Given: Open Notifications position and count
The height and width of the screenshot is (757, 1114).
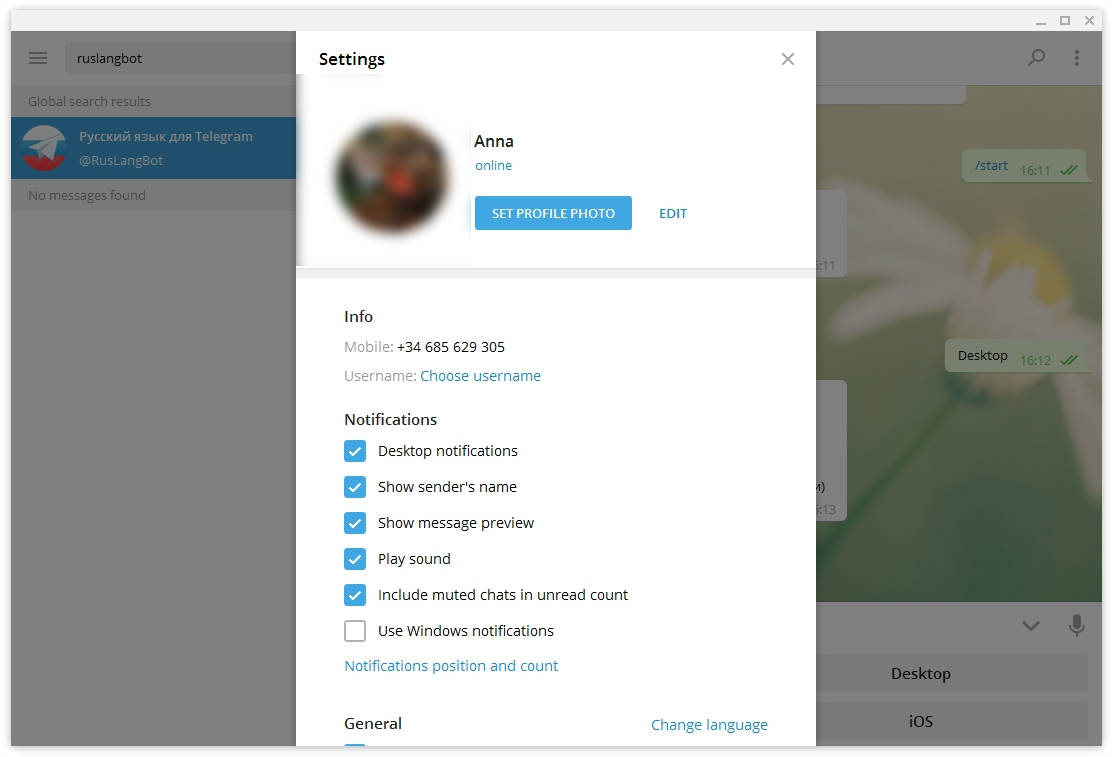Looking at the screenshot, I should [450, 666].
